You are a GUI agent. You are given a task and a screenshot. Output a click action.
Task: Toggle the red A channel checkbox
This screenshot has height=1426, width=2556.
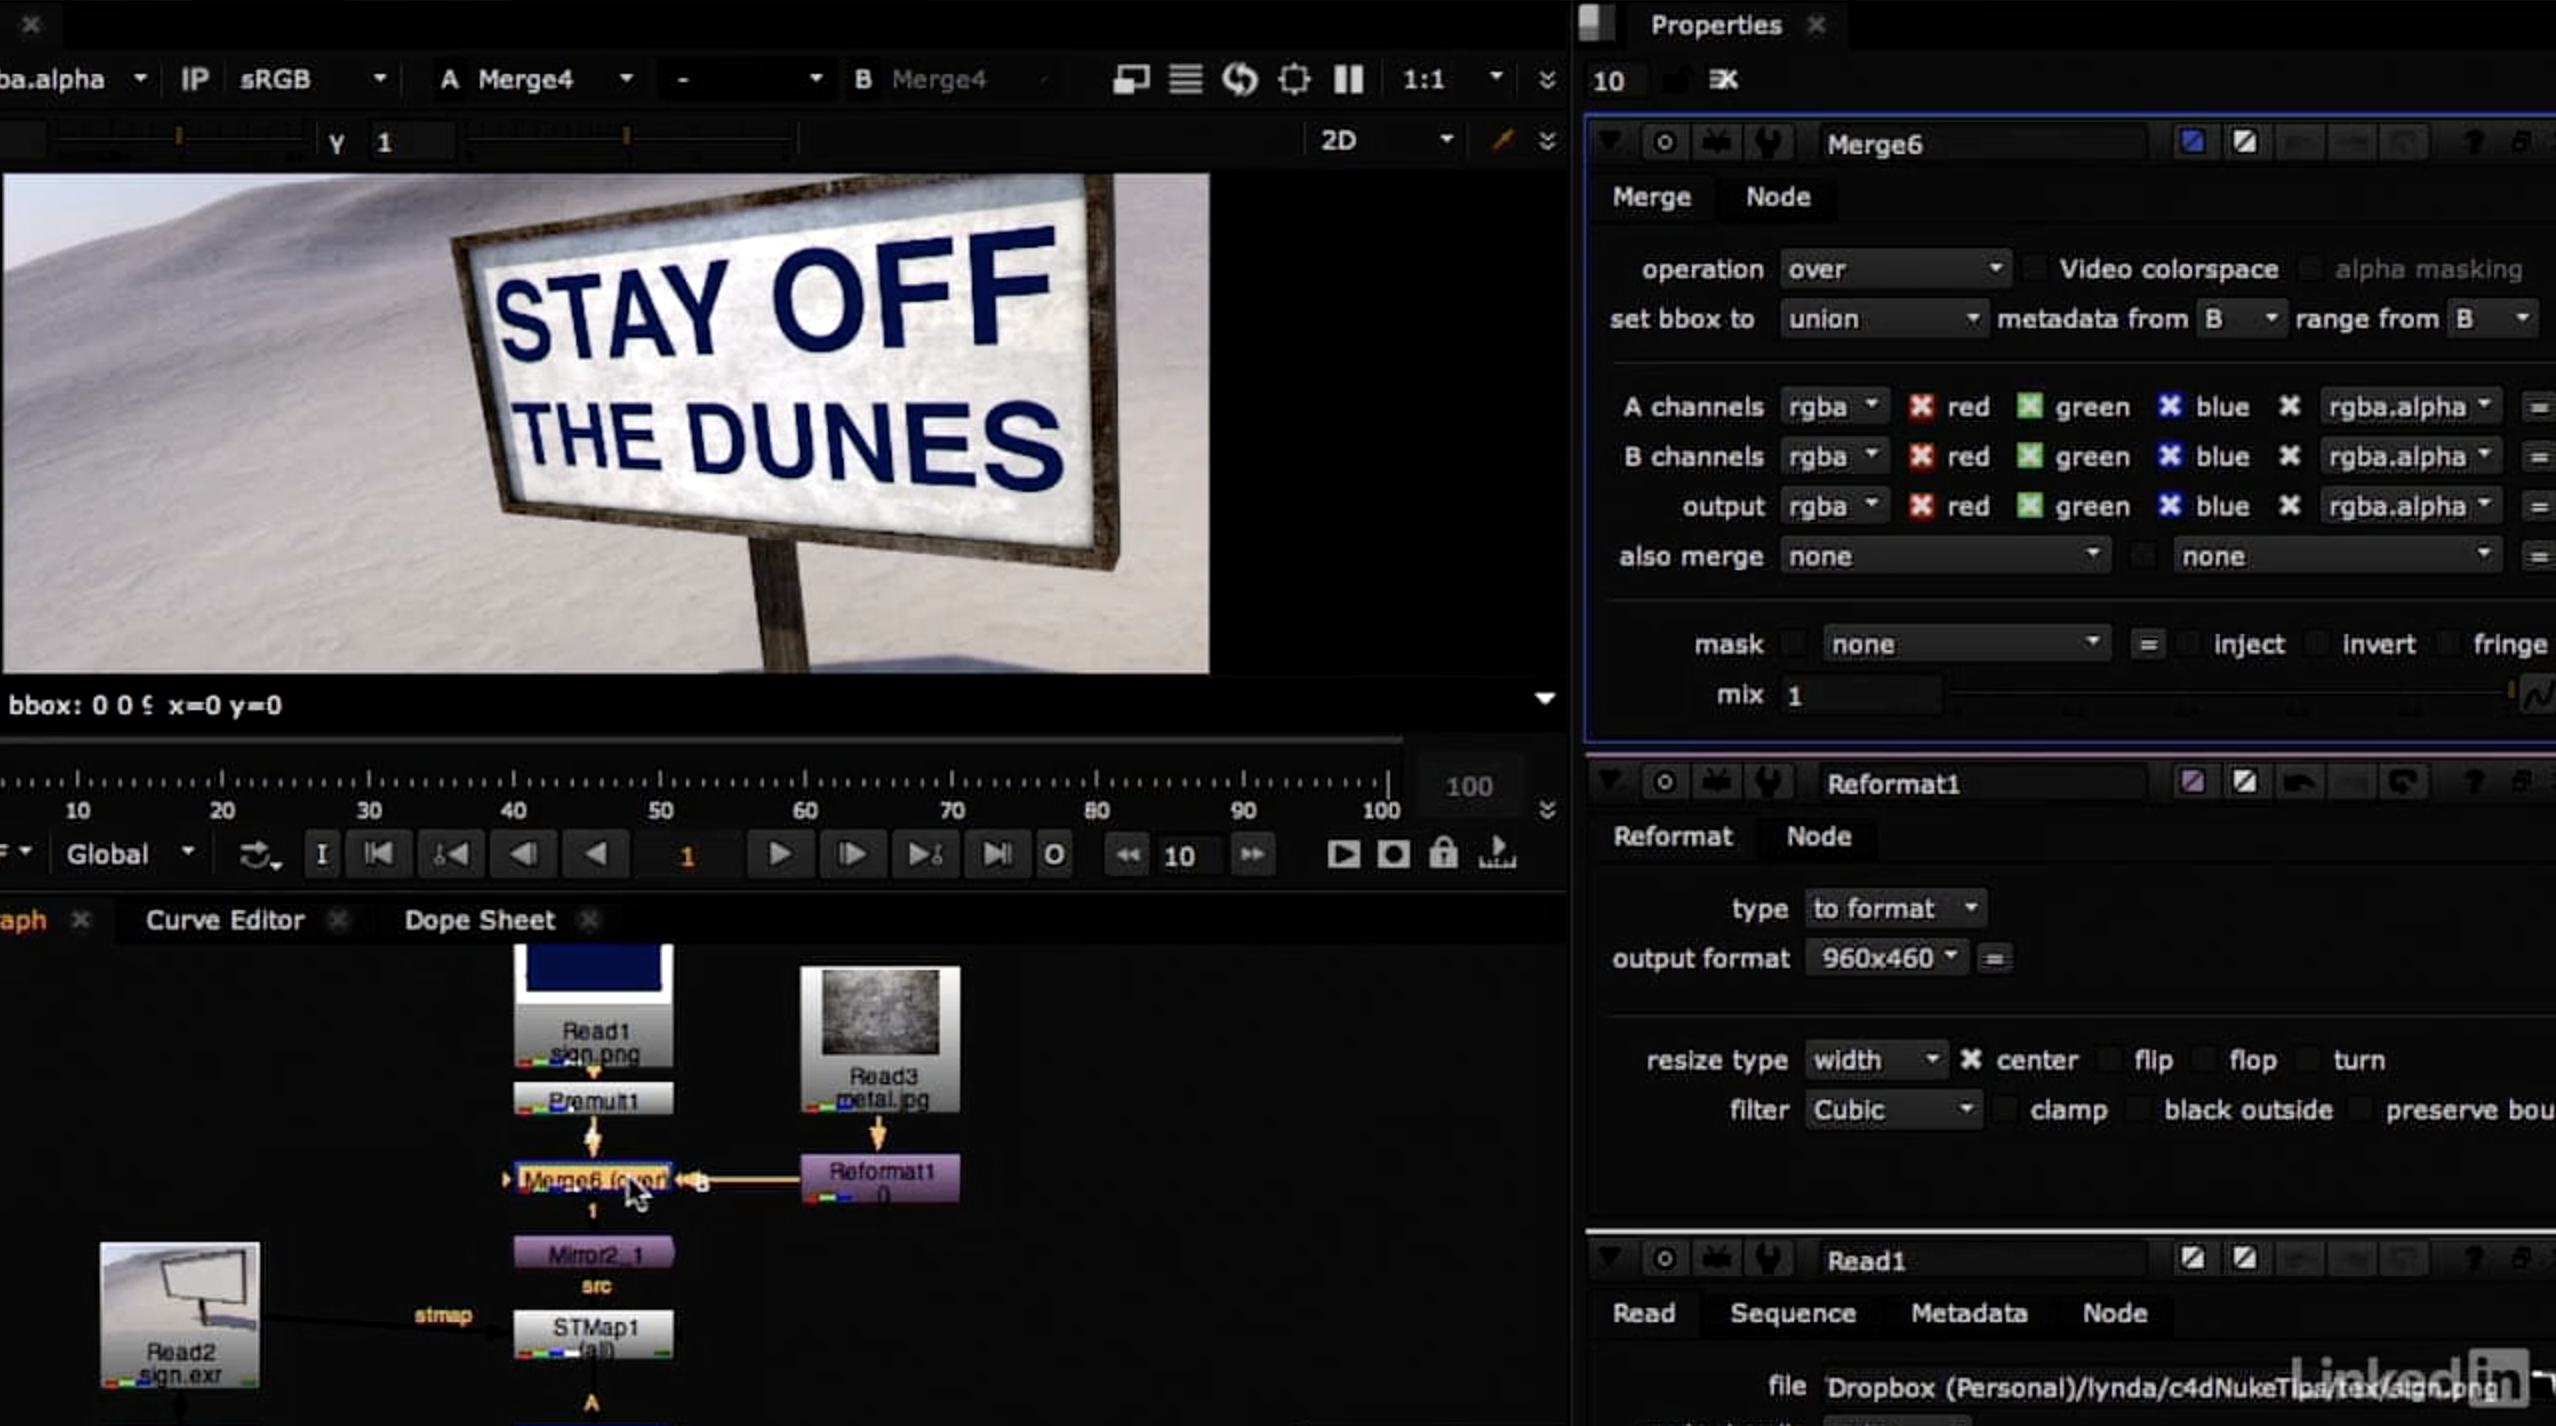click(x=1921, y=406)
